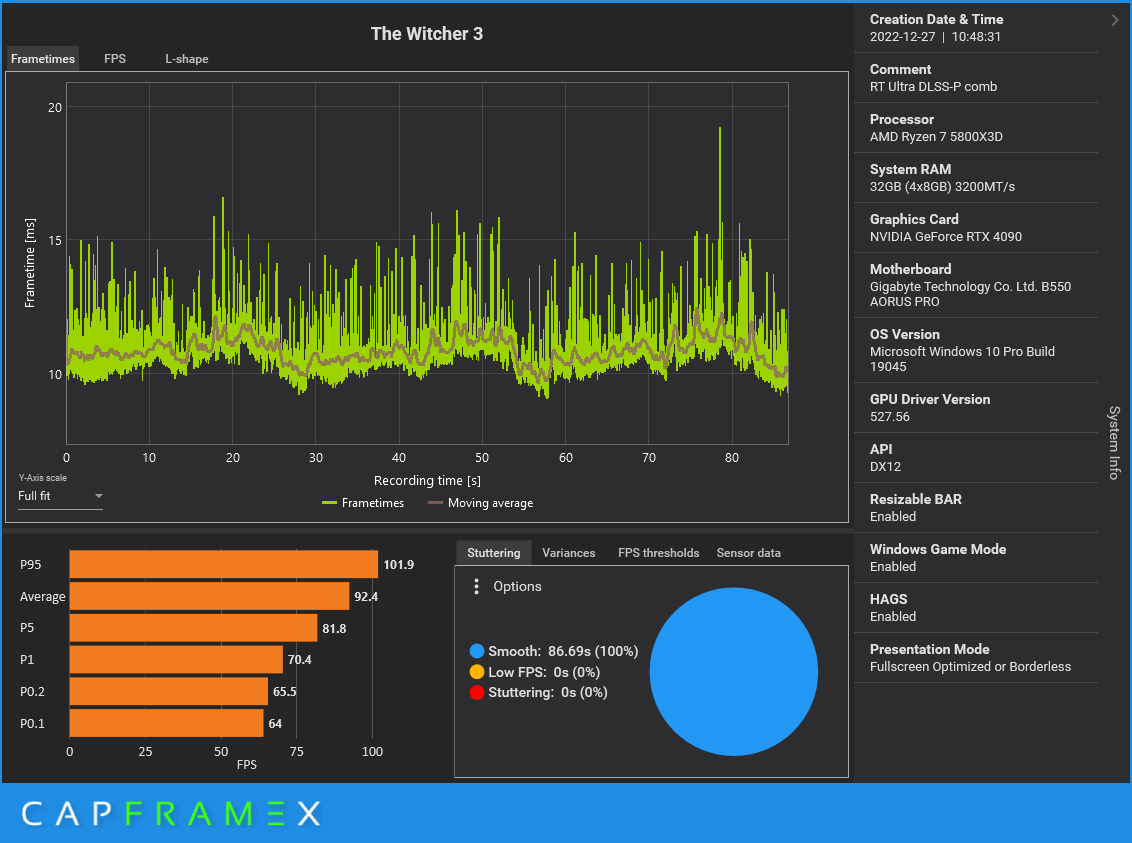Click the API value DX12
Image resolution: width=1132 pixels, height=843 pixels.
tap(885, 466)
